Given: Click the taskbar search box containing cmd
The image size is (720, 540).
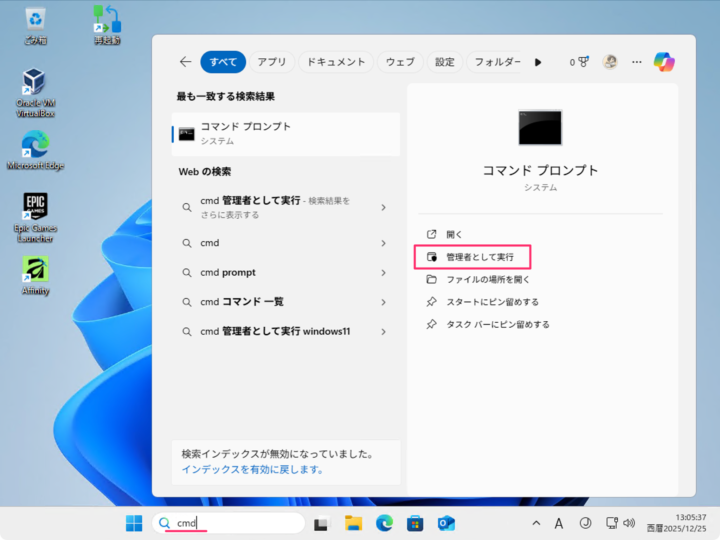Looking at the screenshot, I should [228, 523].
